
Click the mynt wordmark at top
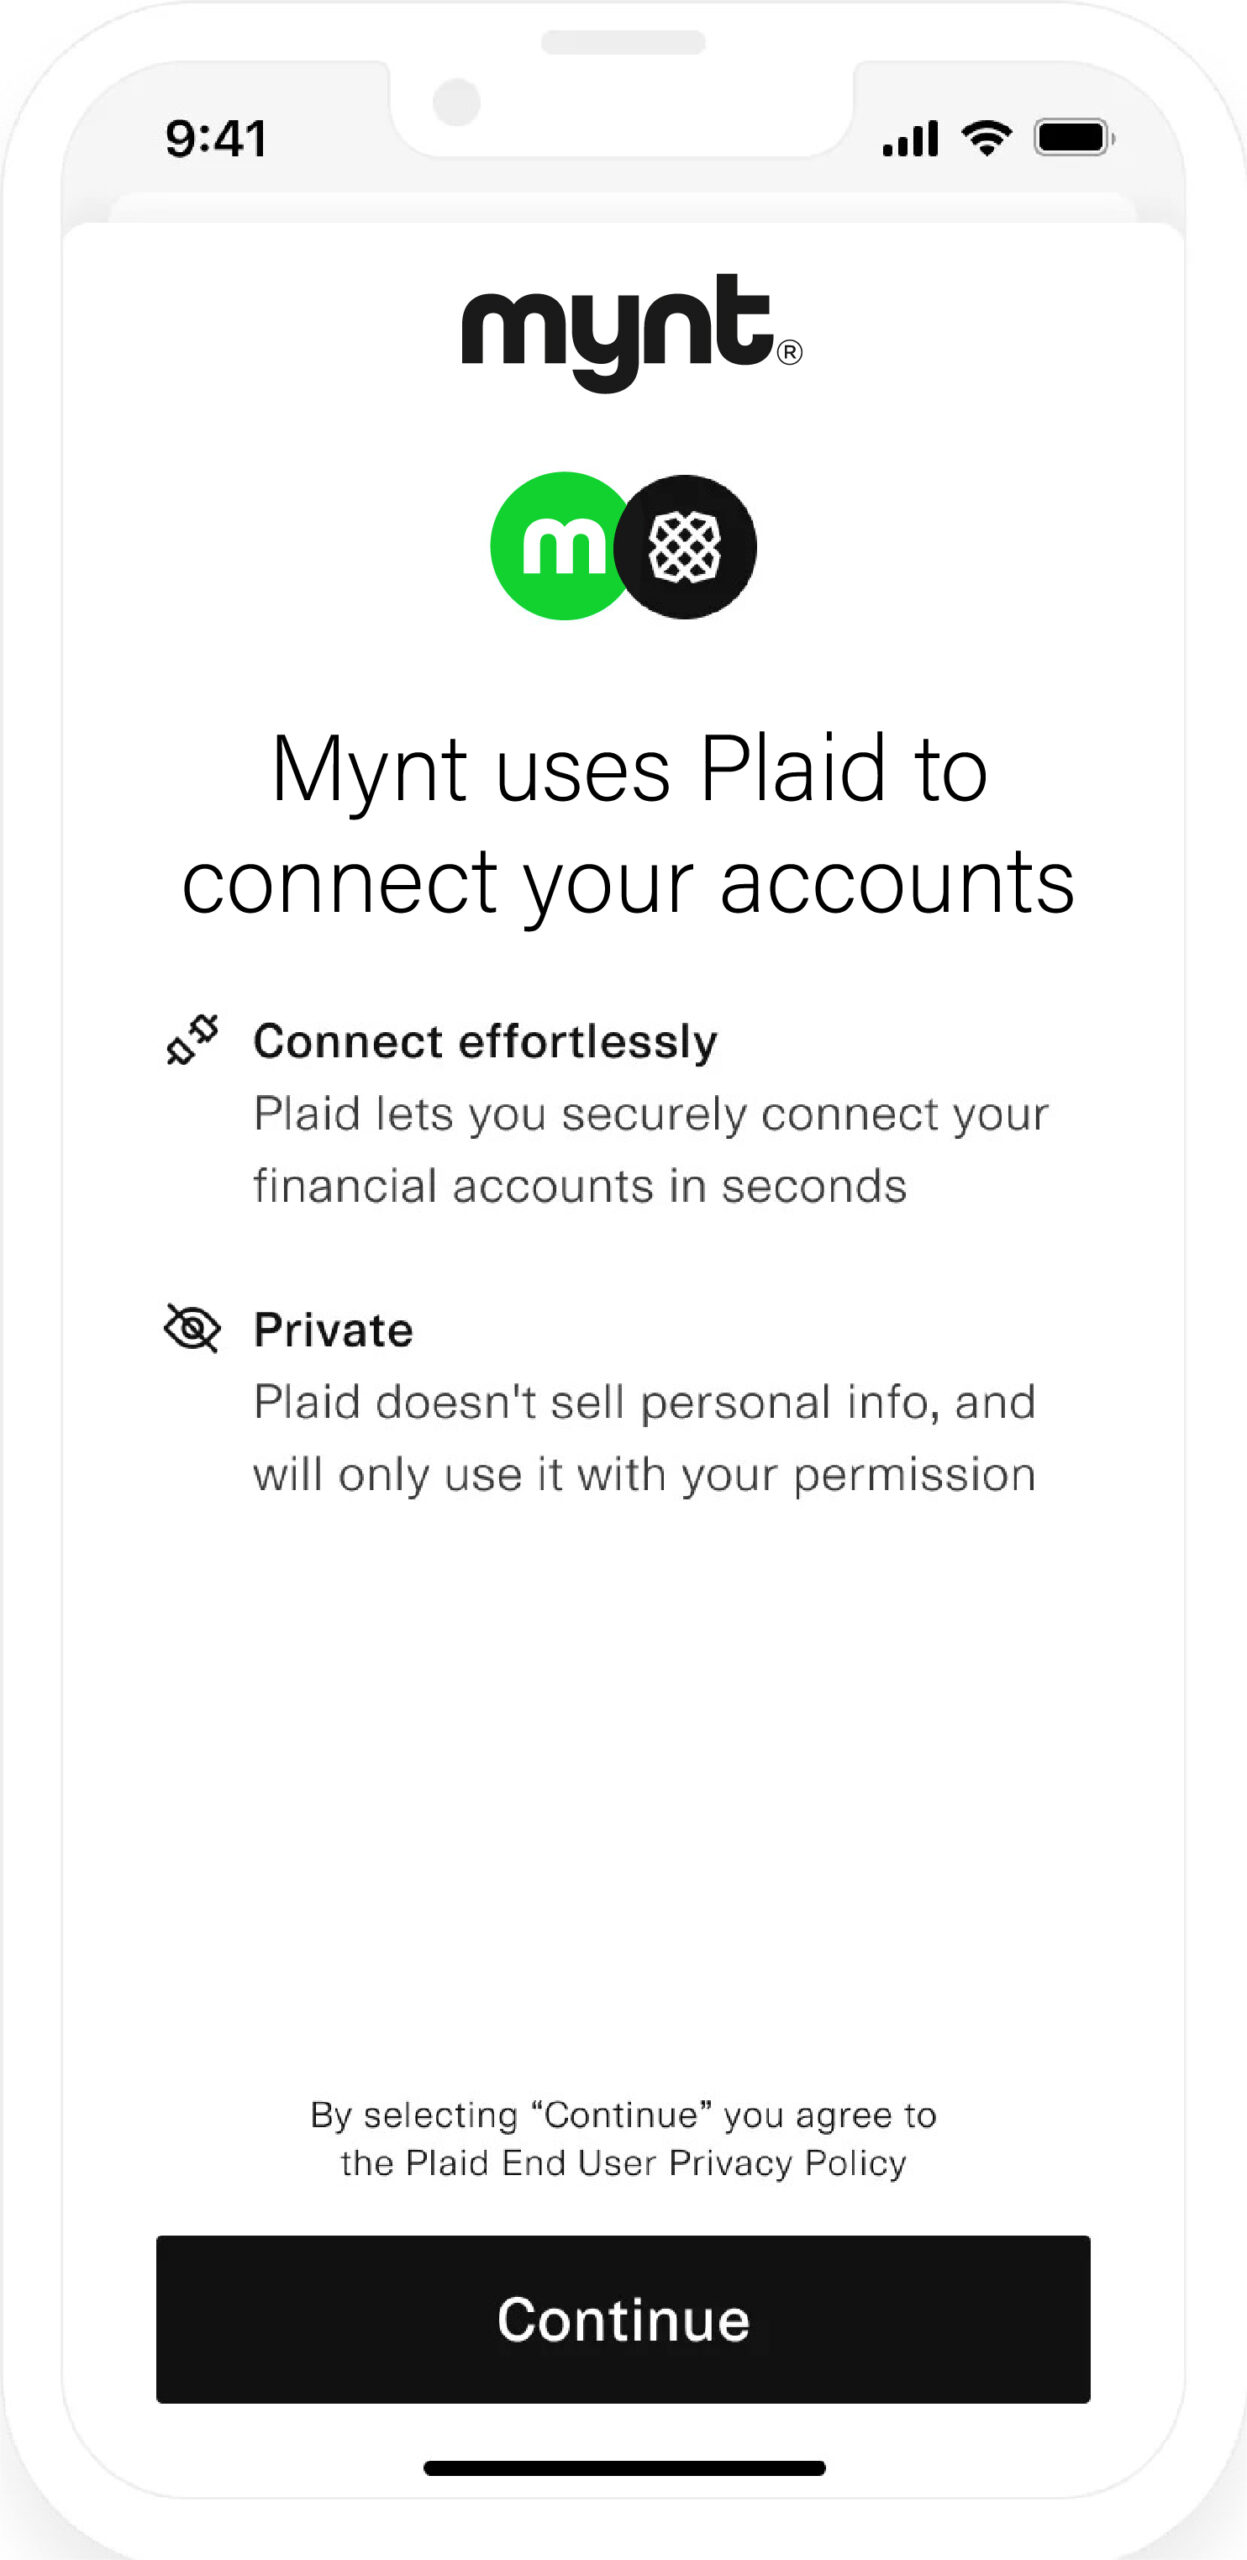[631, 332]
